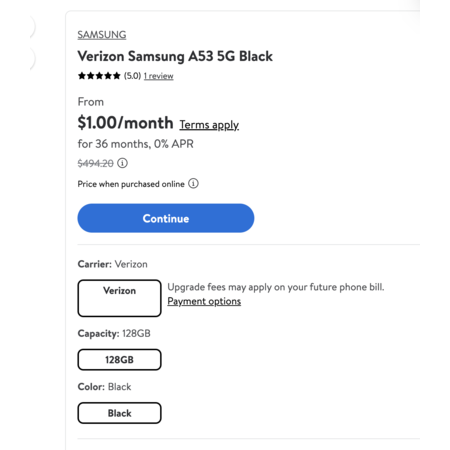Click the struck-through $494.20 price
This screenshot has height=450, width=450.
click(96, 163)
